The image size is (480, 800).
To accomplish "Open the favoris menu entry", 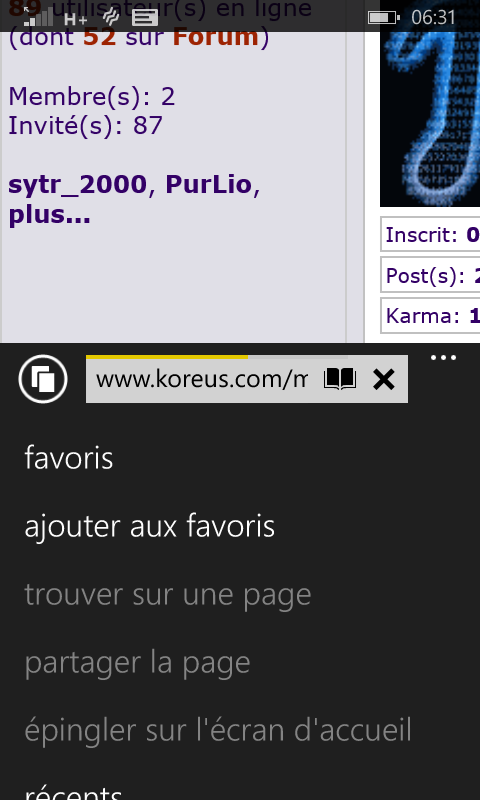I will tap(69, 458).
